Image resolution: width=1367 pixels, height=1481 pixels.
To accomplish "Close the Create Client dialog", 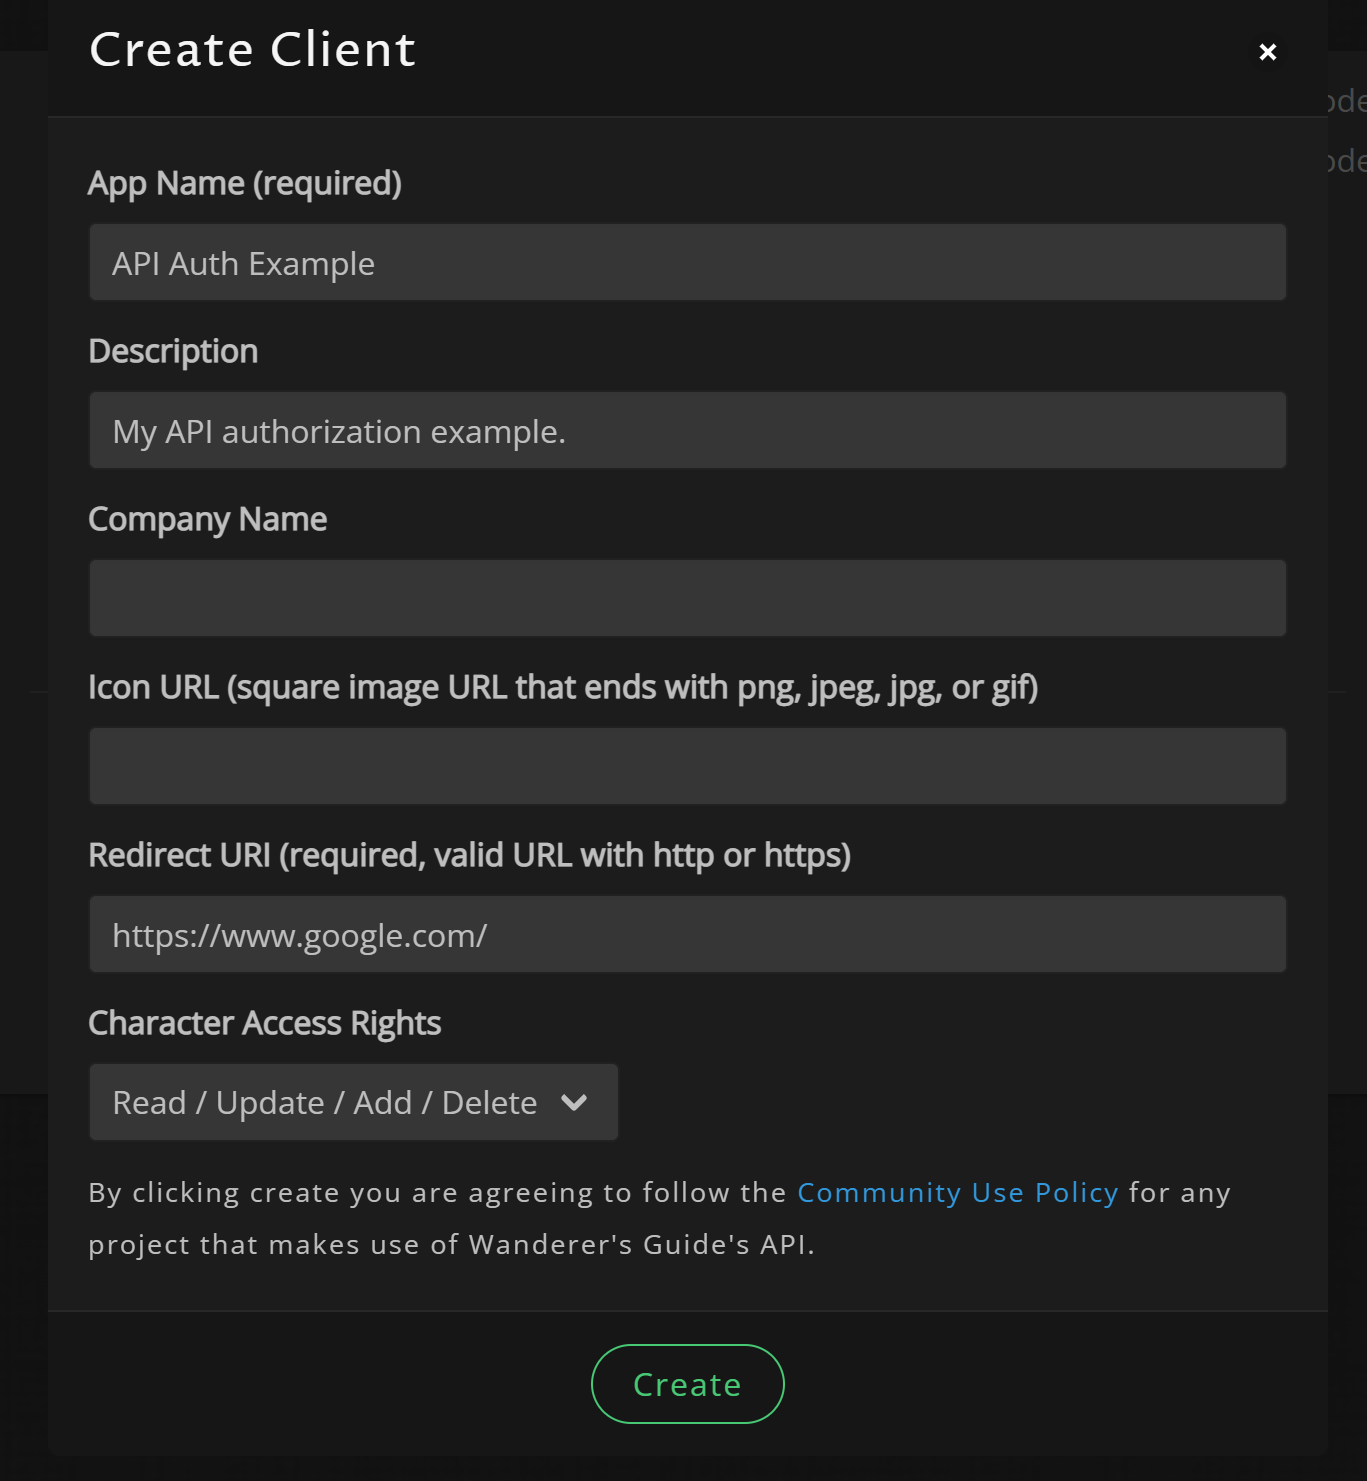I will point(1267,52).
